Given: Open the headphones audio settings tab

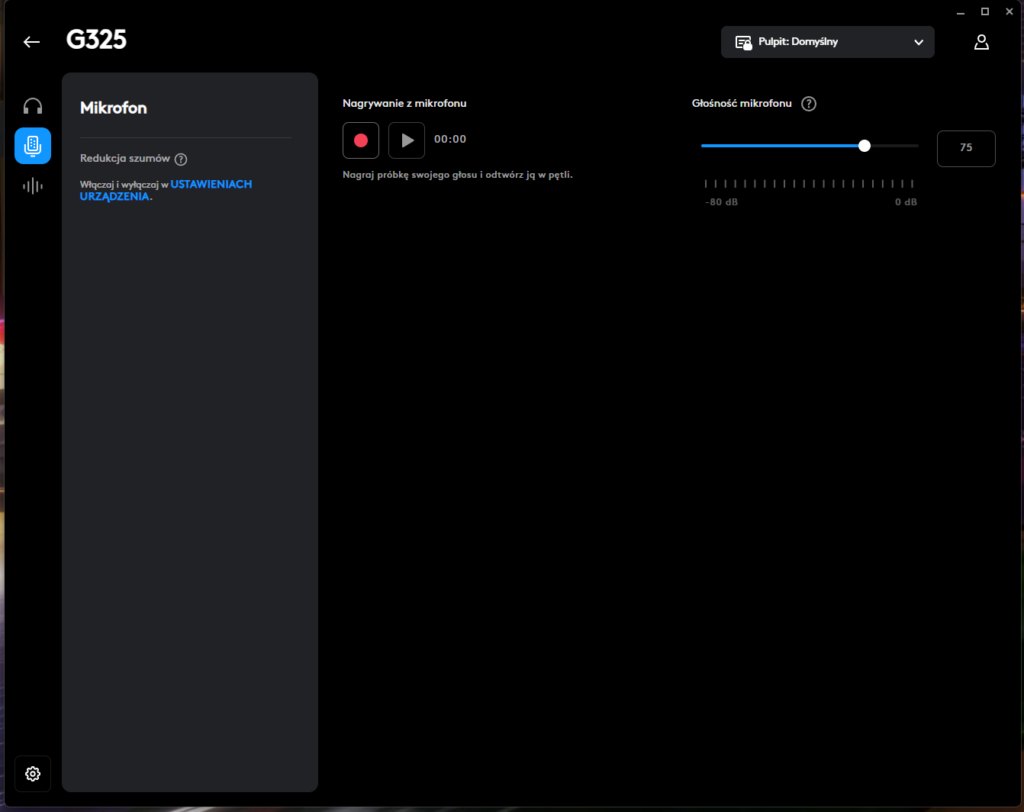Looking at the screenshot, I should point(33,106).
